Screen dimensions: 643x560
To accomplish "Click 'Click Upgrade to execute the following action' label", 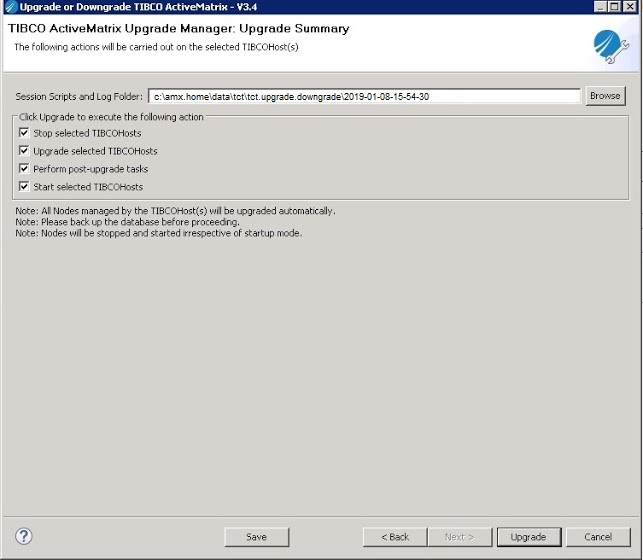I will point(111,117).
